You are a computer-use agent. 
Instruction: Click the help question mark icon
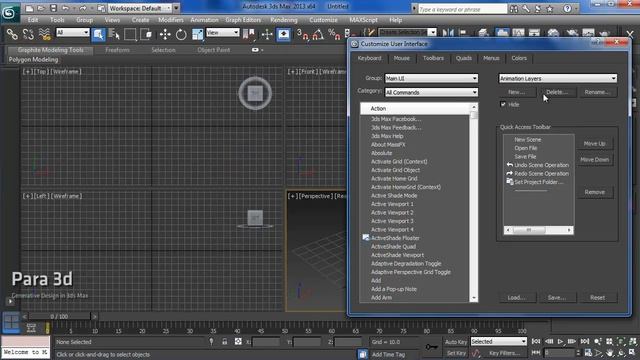pos(567,9)
